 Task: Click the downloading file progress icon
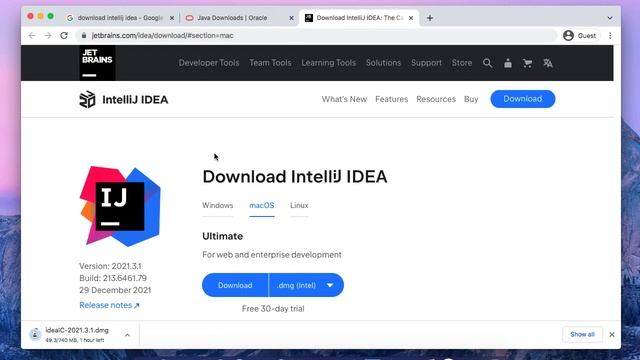click(35, 334)
